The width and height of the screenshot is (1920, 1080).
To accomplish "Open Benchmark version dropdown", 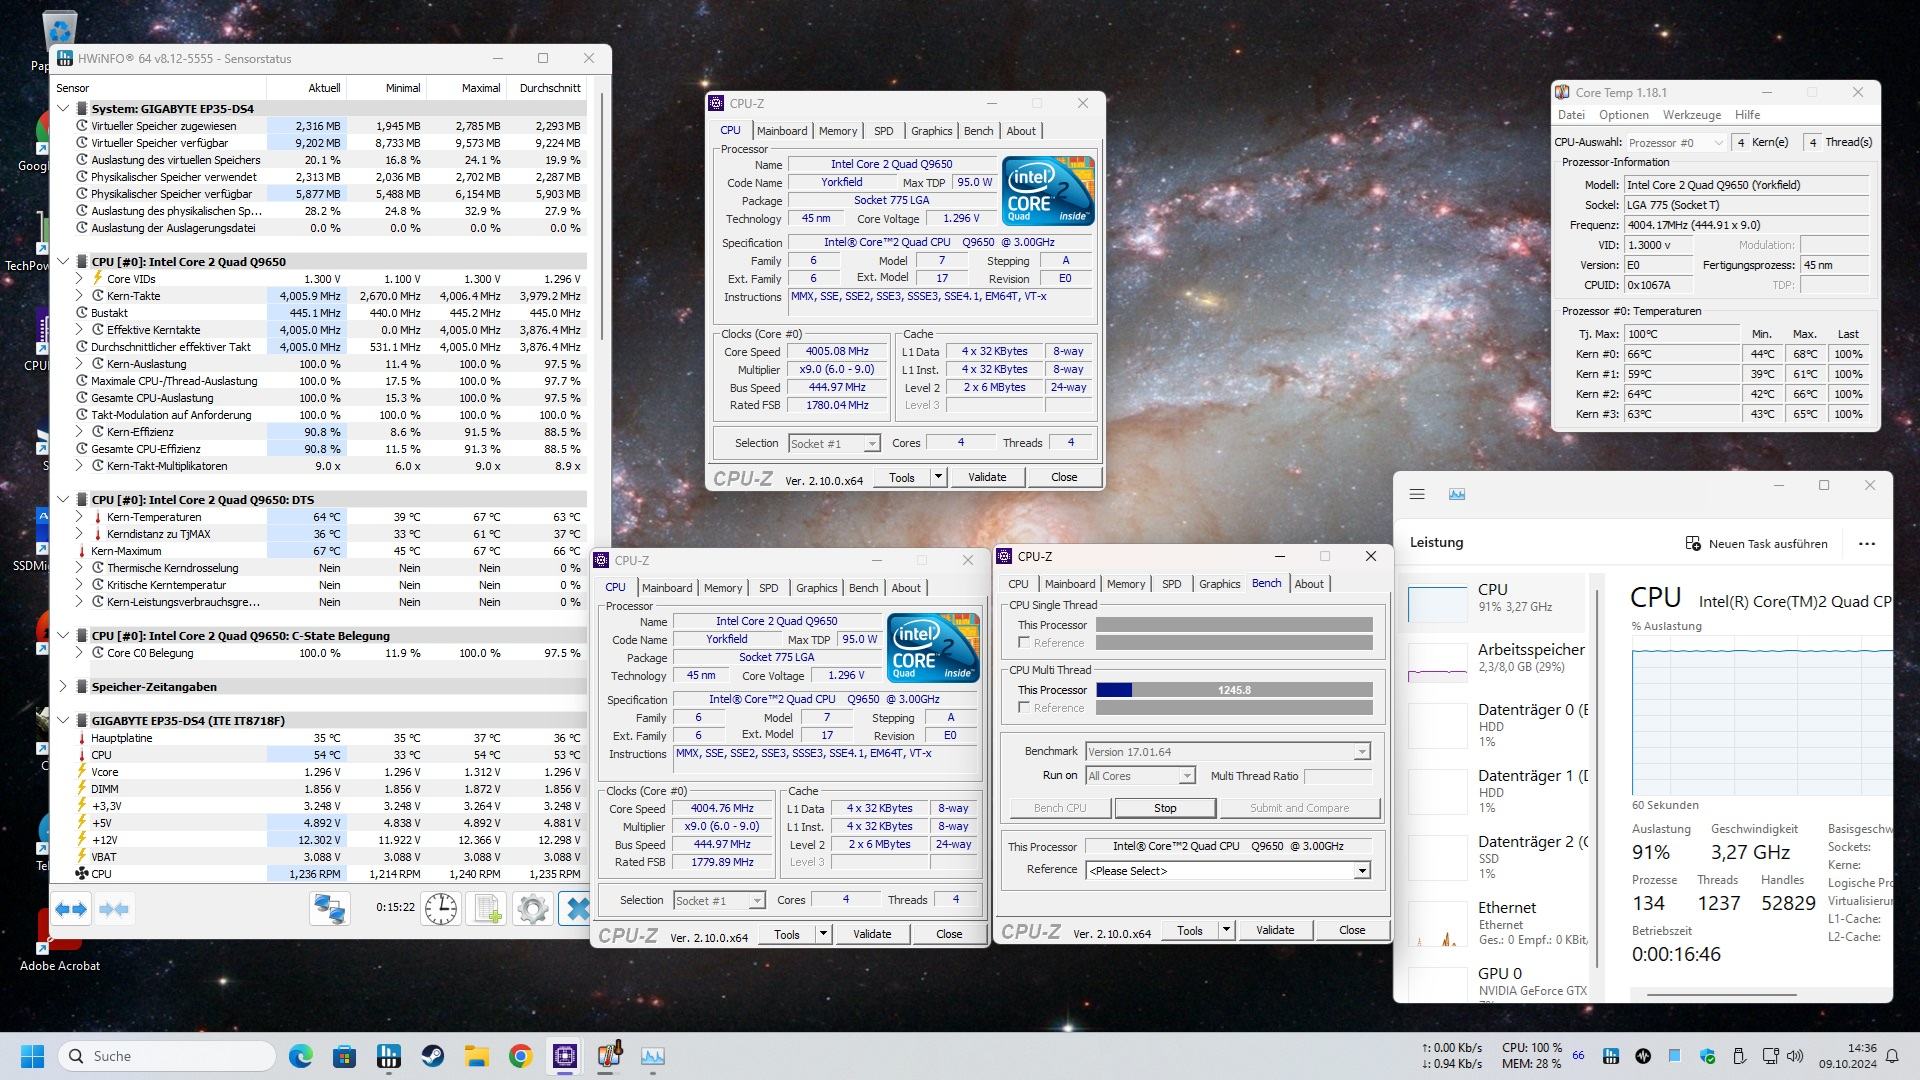I will tap(1361, 752).
